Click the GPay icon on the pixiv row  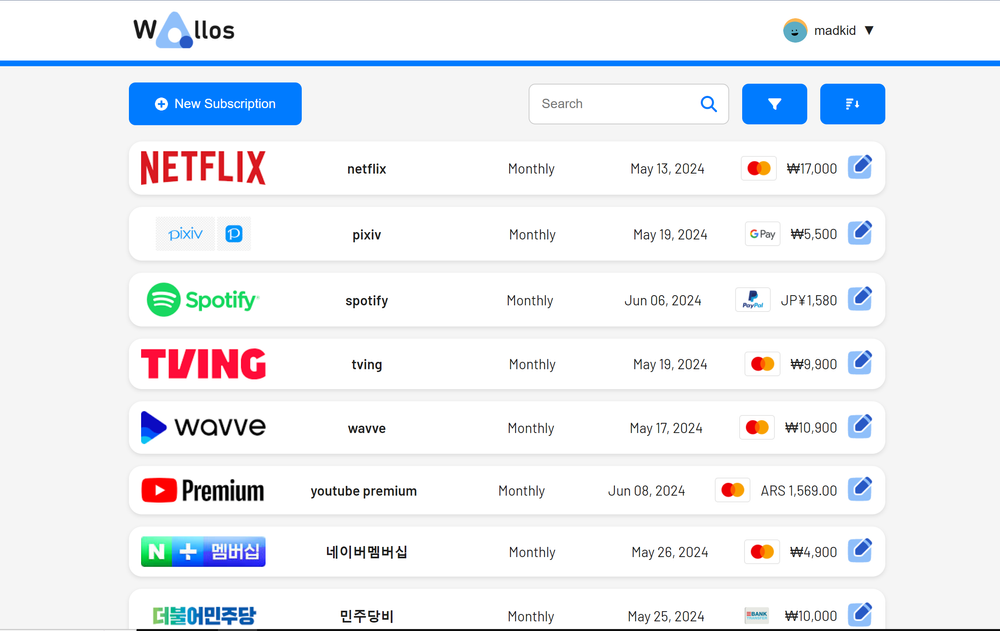(x=762, y=233)
